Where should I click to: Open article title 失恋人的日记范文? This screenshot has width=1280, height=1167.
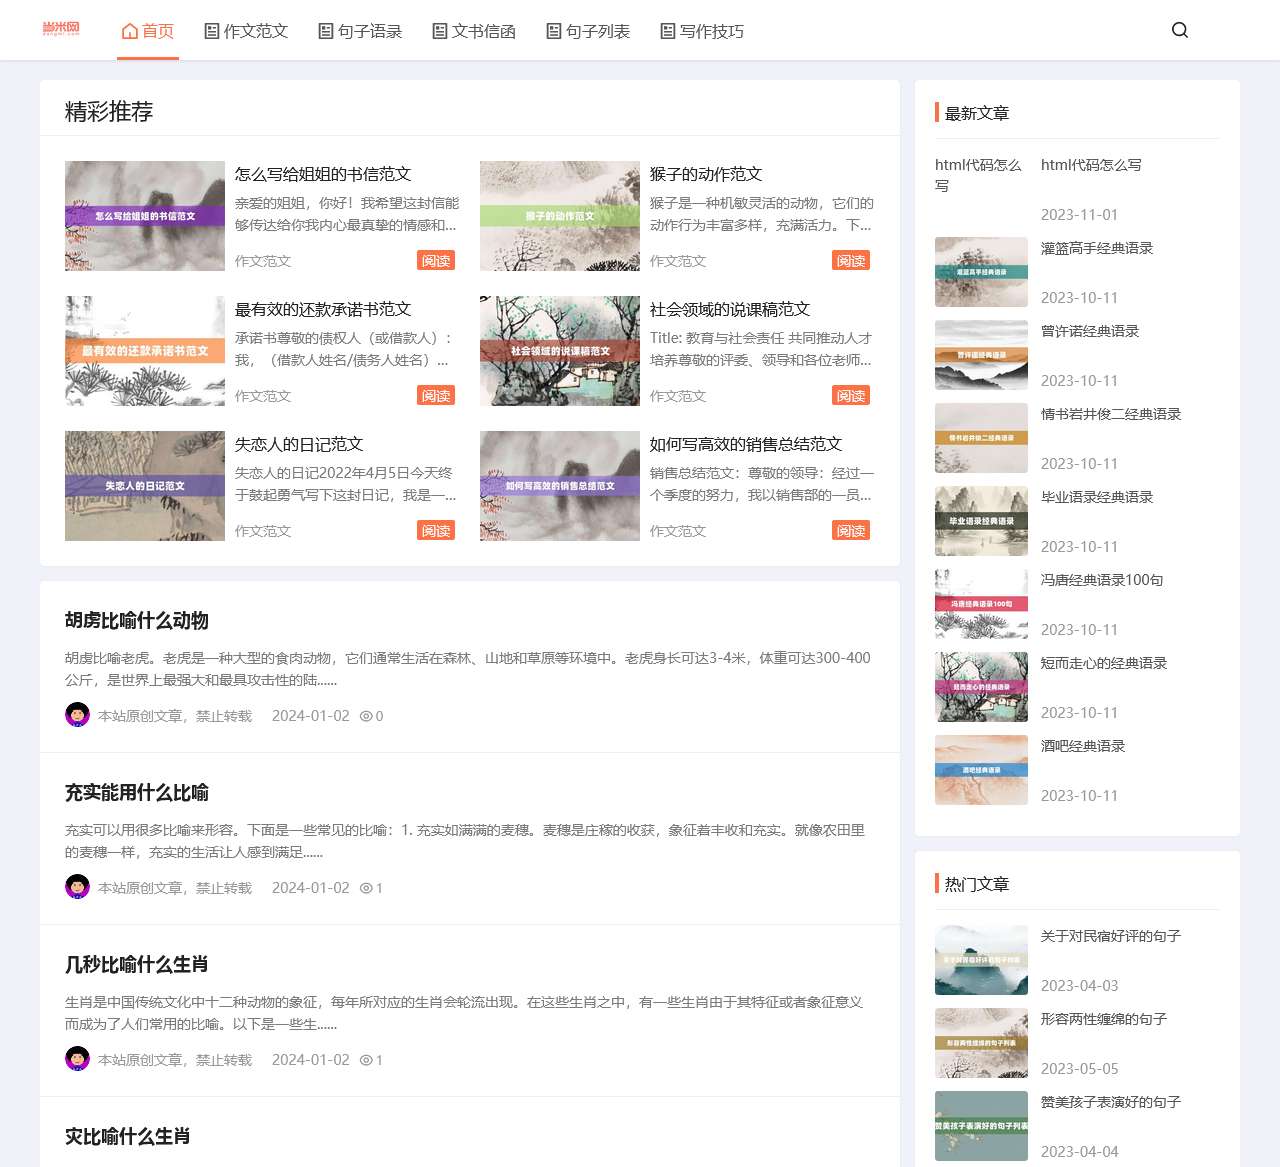[x=299, y=444]
